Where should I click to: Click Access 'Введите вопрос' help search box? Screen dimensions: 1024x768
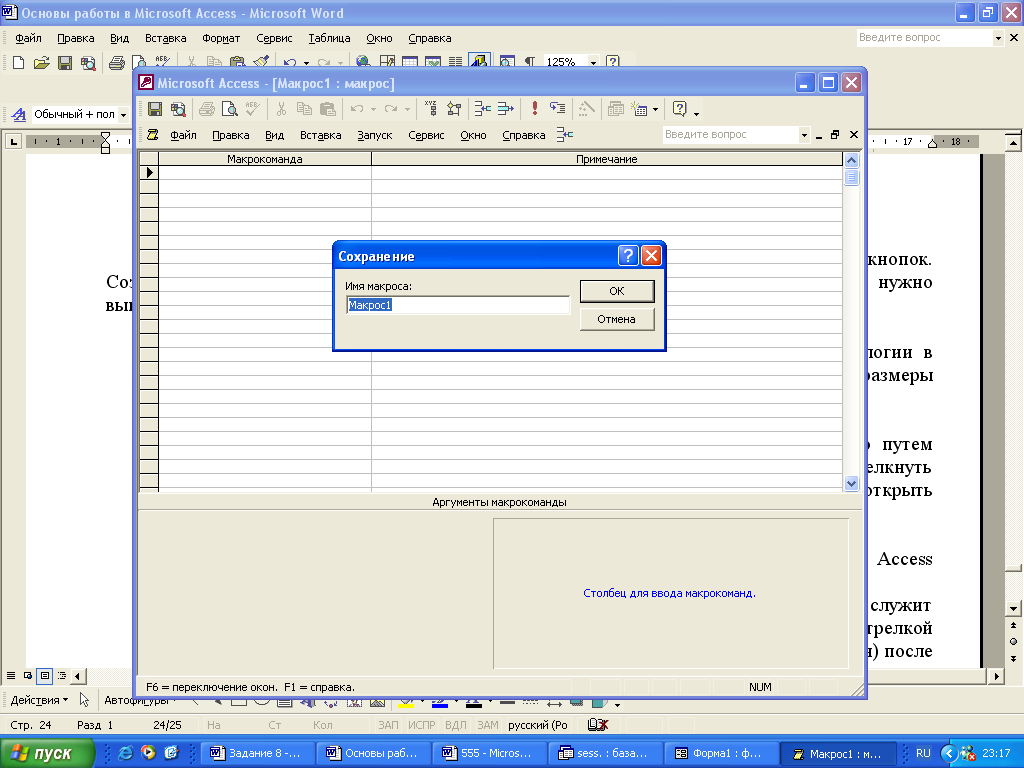tap(730, 135)
